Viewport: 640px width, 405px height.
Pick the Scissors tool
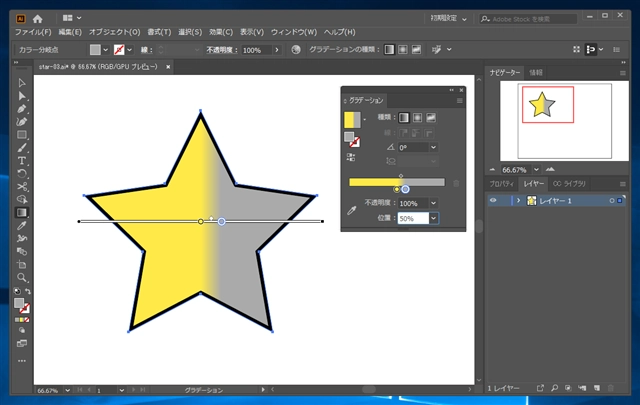point(22,187)
